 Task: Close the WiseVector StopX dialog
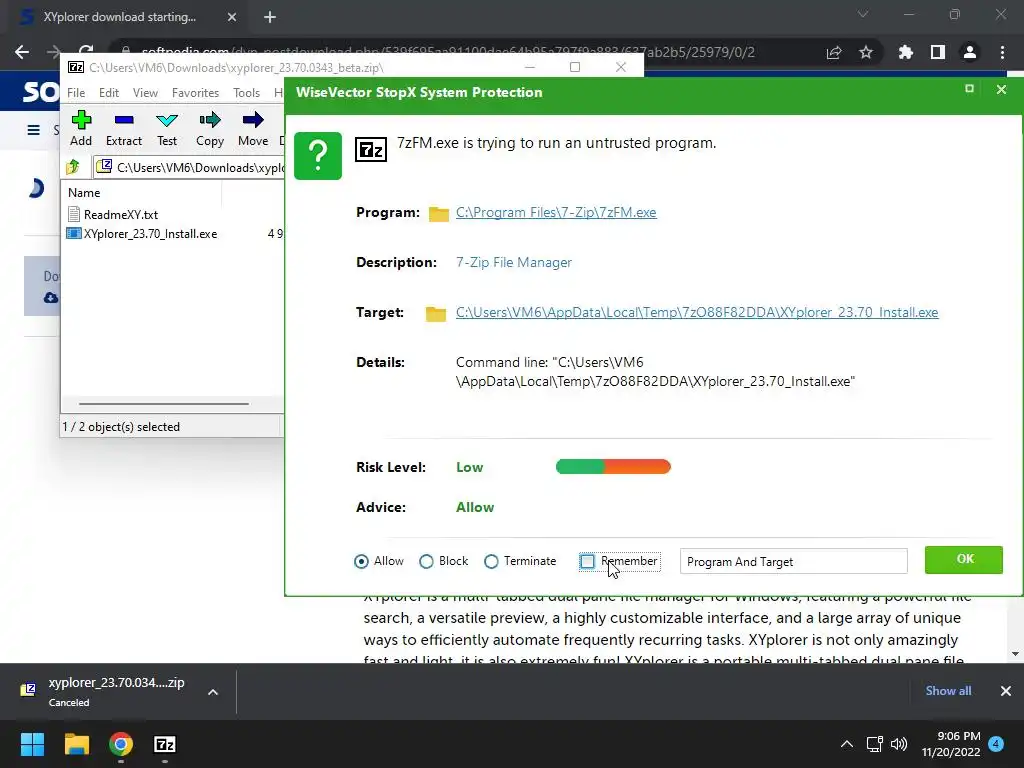[x=1001, y=89]
